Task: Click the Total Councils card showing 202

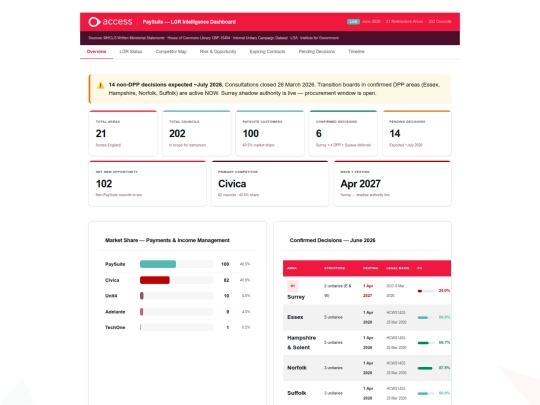Action: [x=196, y=133]
